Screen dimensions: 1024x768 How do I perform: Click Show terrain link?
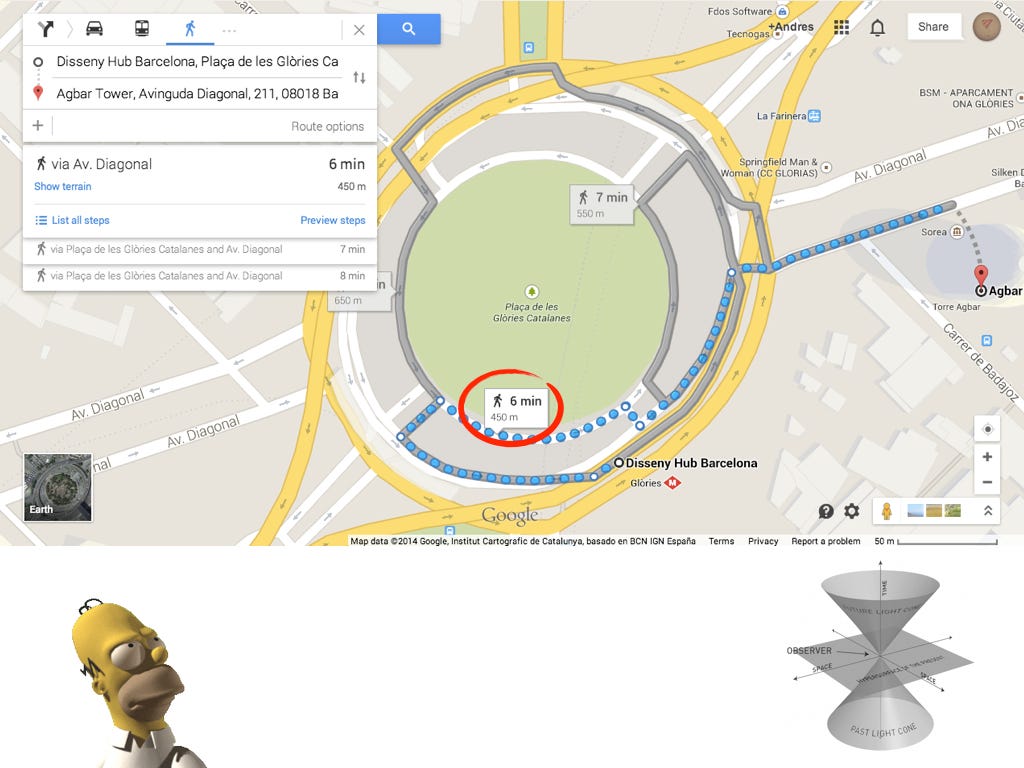tap(63, 186)
